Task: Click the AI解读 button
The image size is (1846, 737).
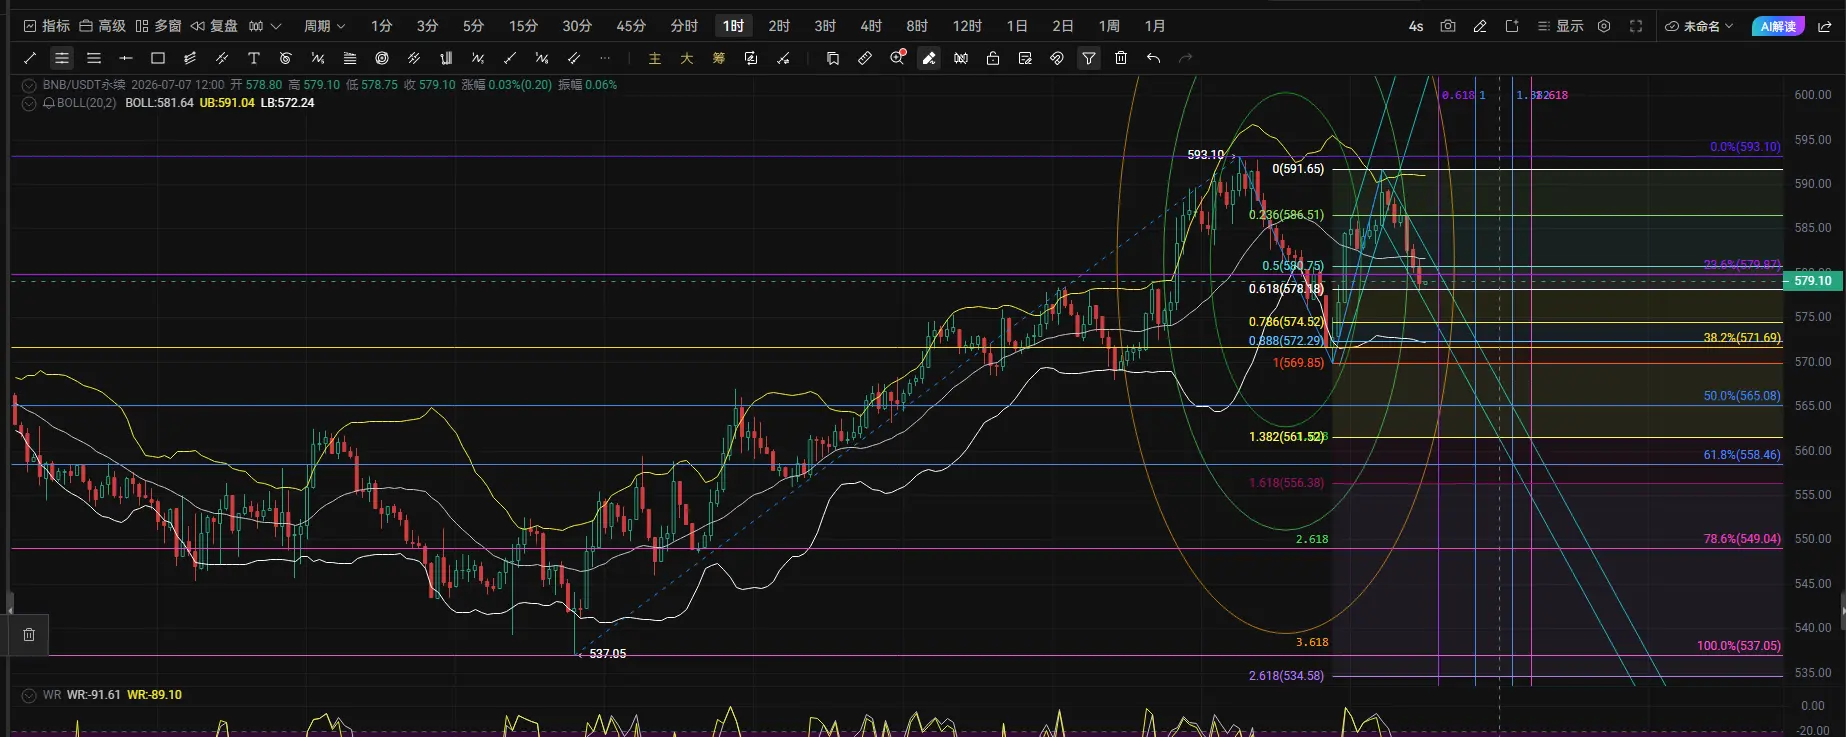Action: point(1778,26)
